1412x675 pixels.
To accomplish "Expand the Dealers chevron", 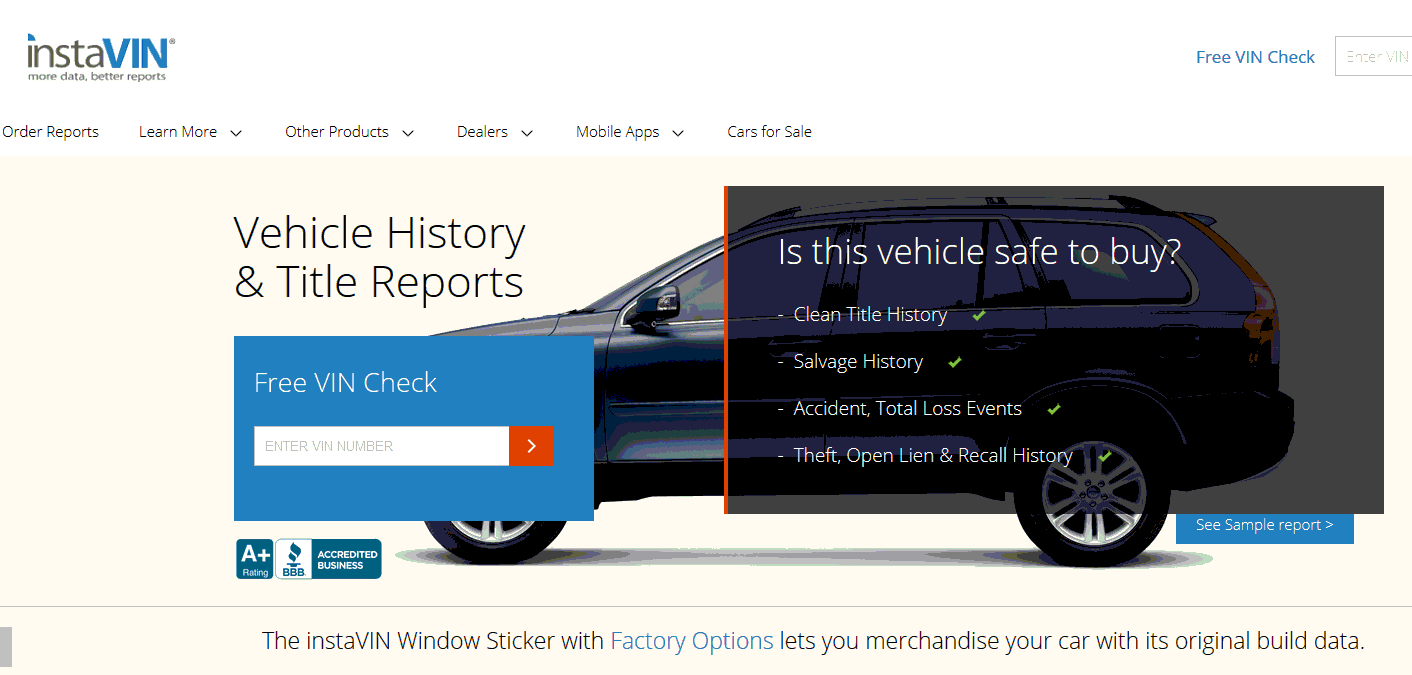I will click(527, 133).
